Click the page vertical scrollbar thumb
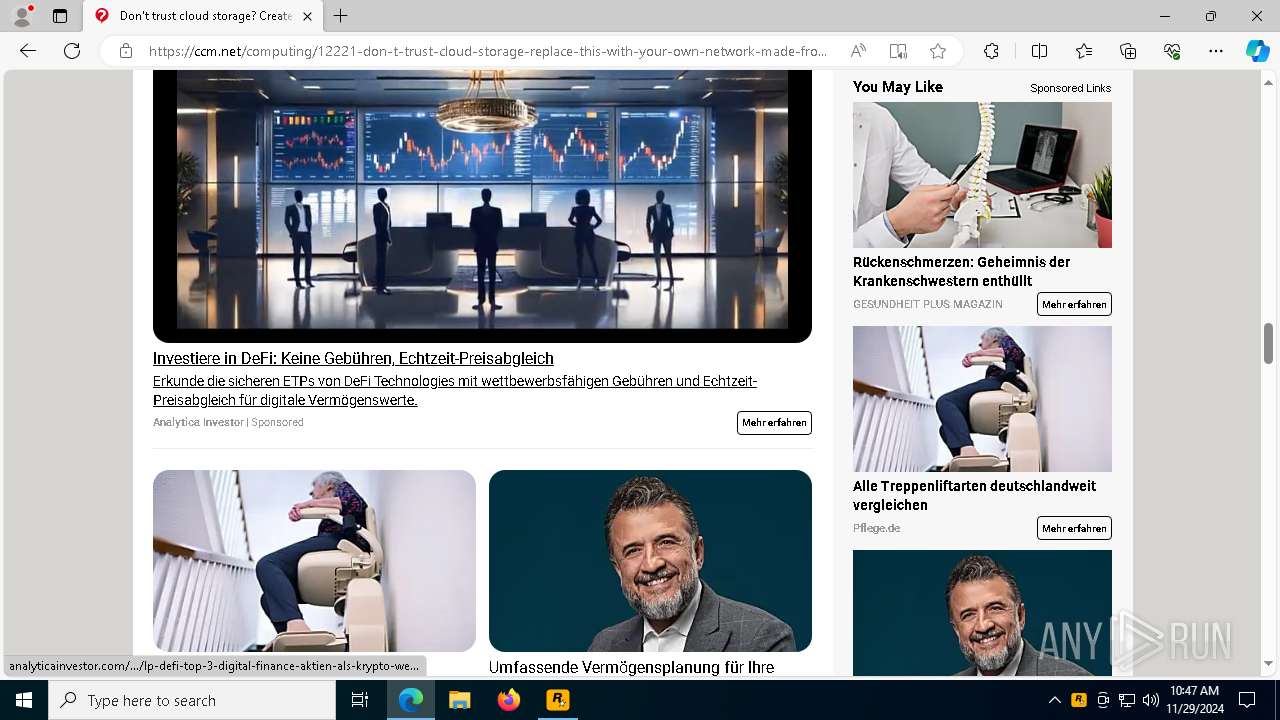This screenshot has width=1280, height=720. [x=1268, y=343]
